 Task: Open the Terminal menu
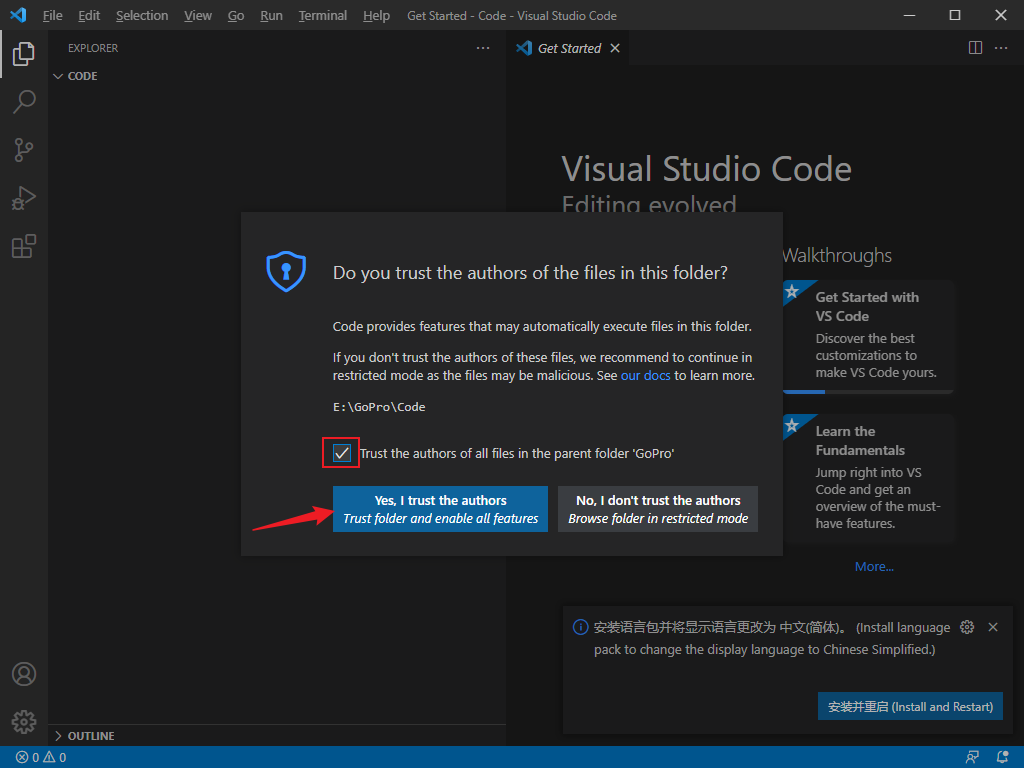pyautogui.click(x=322, y=16)
